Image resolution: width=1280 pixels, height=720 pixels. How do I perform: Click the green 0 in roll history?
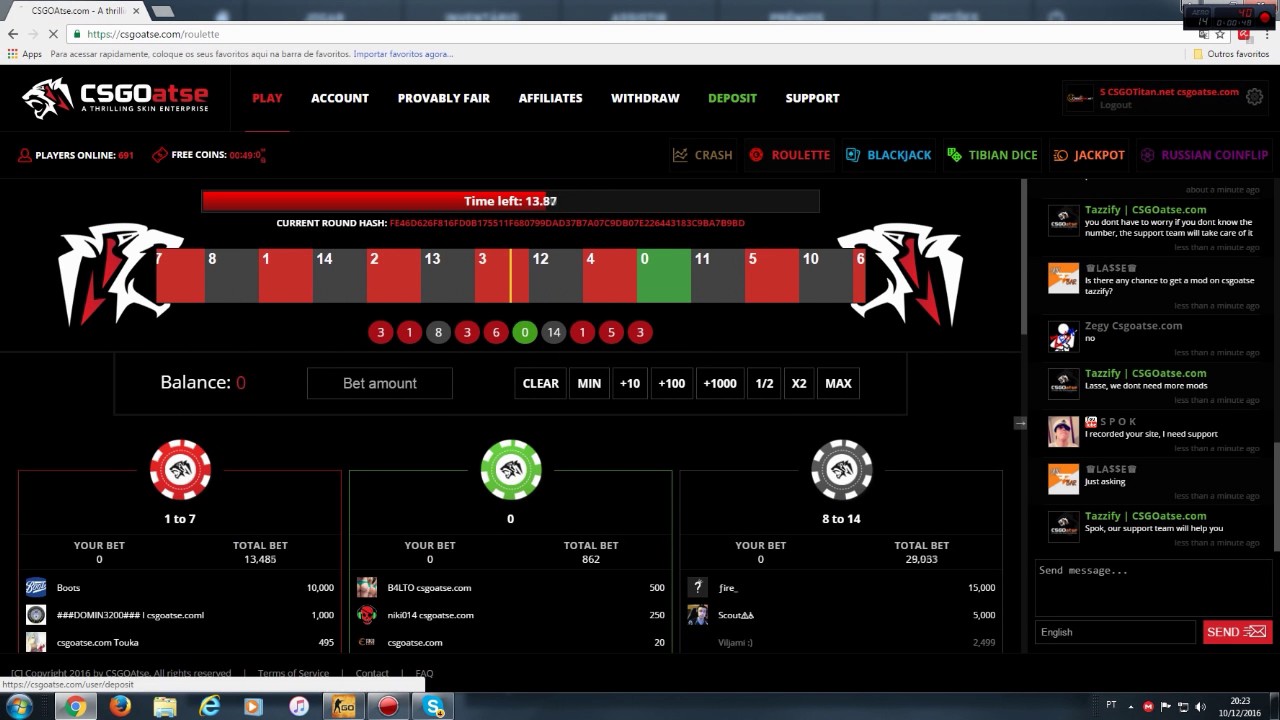coord(524,332)
